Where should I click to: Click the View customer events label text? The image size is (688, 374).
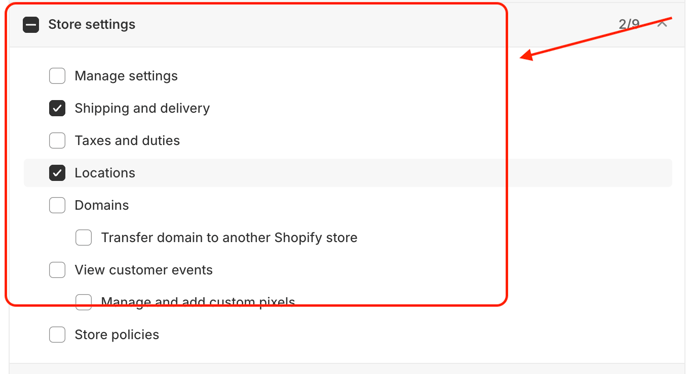143,270
